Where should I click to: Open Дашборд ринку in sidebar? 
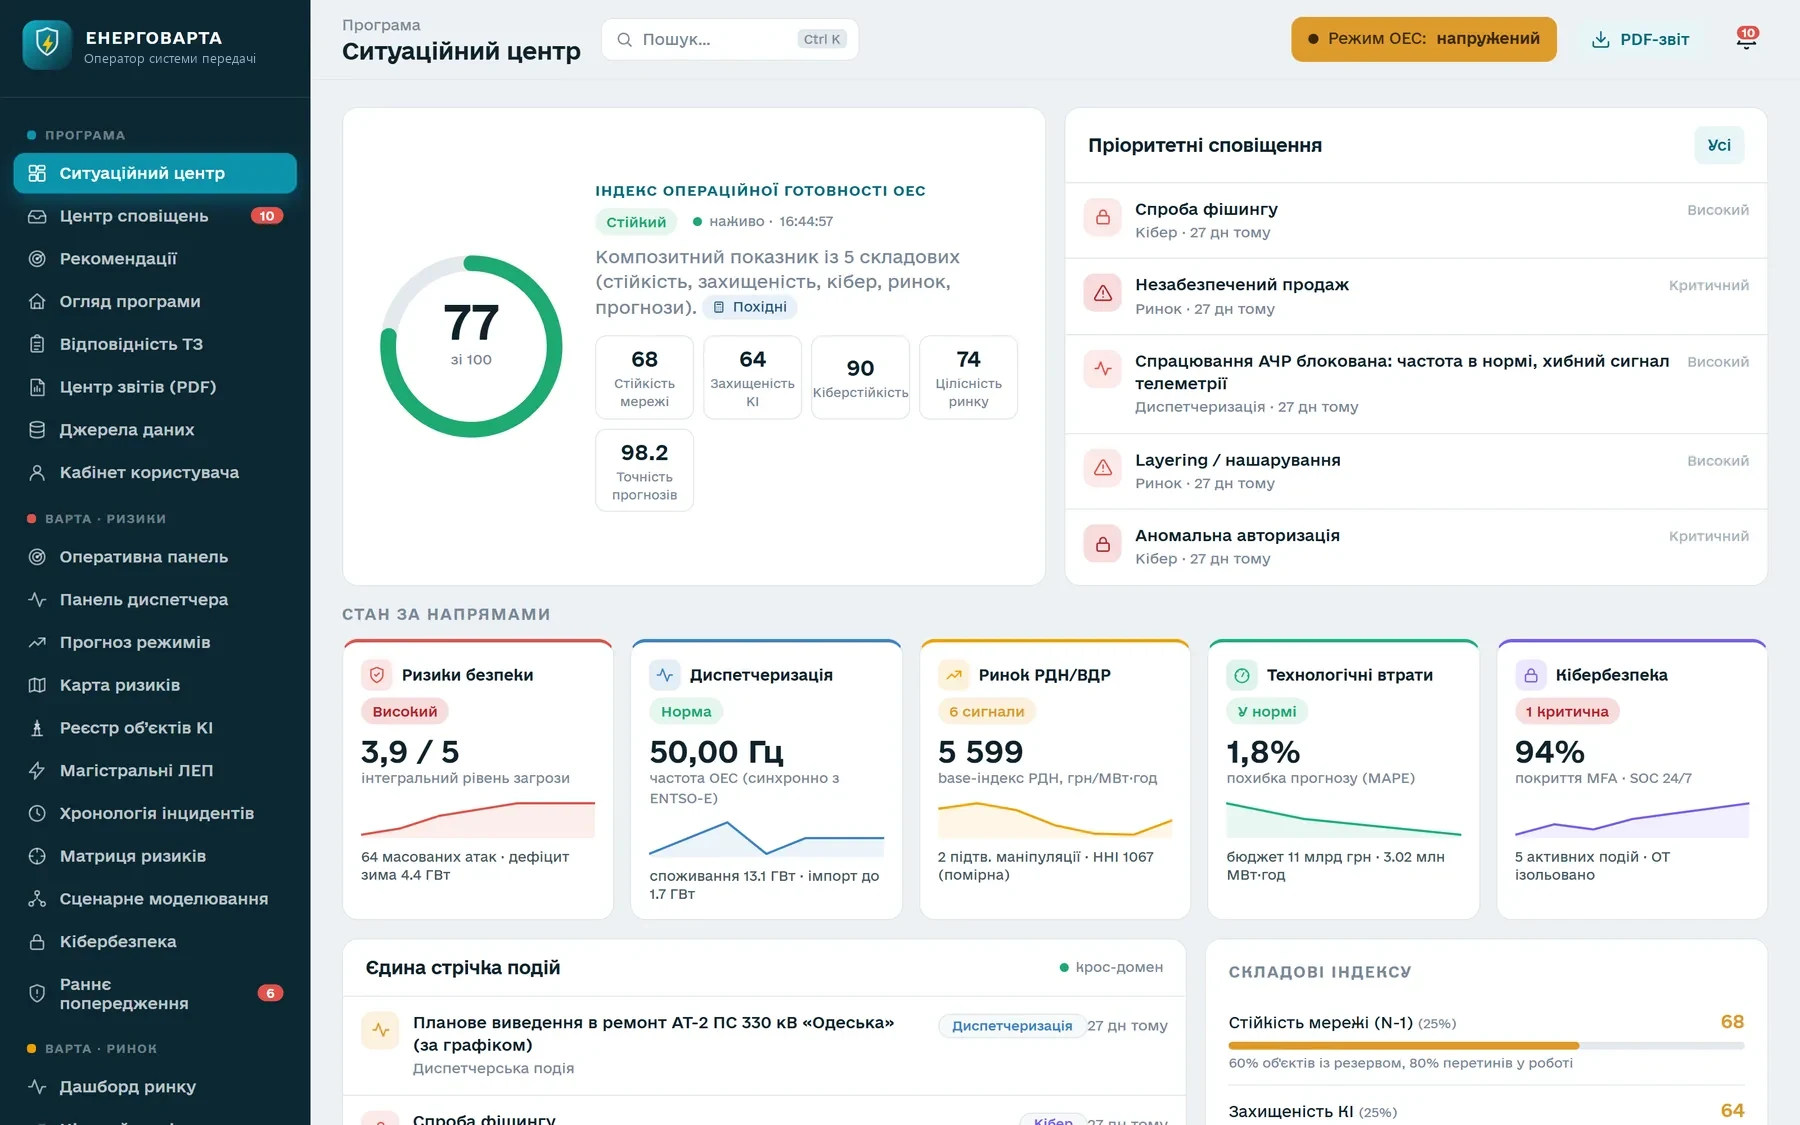coord(155,1087)
